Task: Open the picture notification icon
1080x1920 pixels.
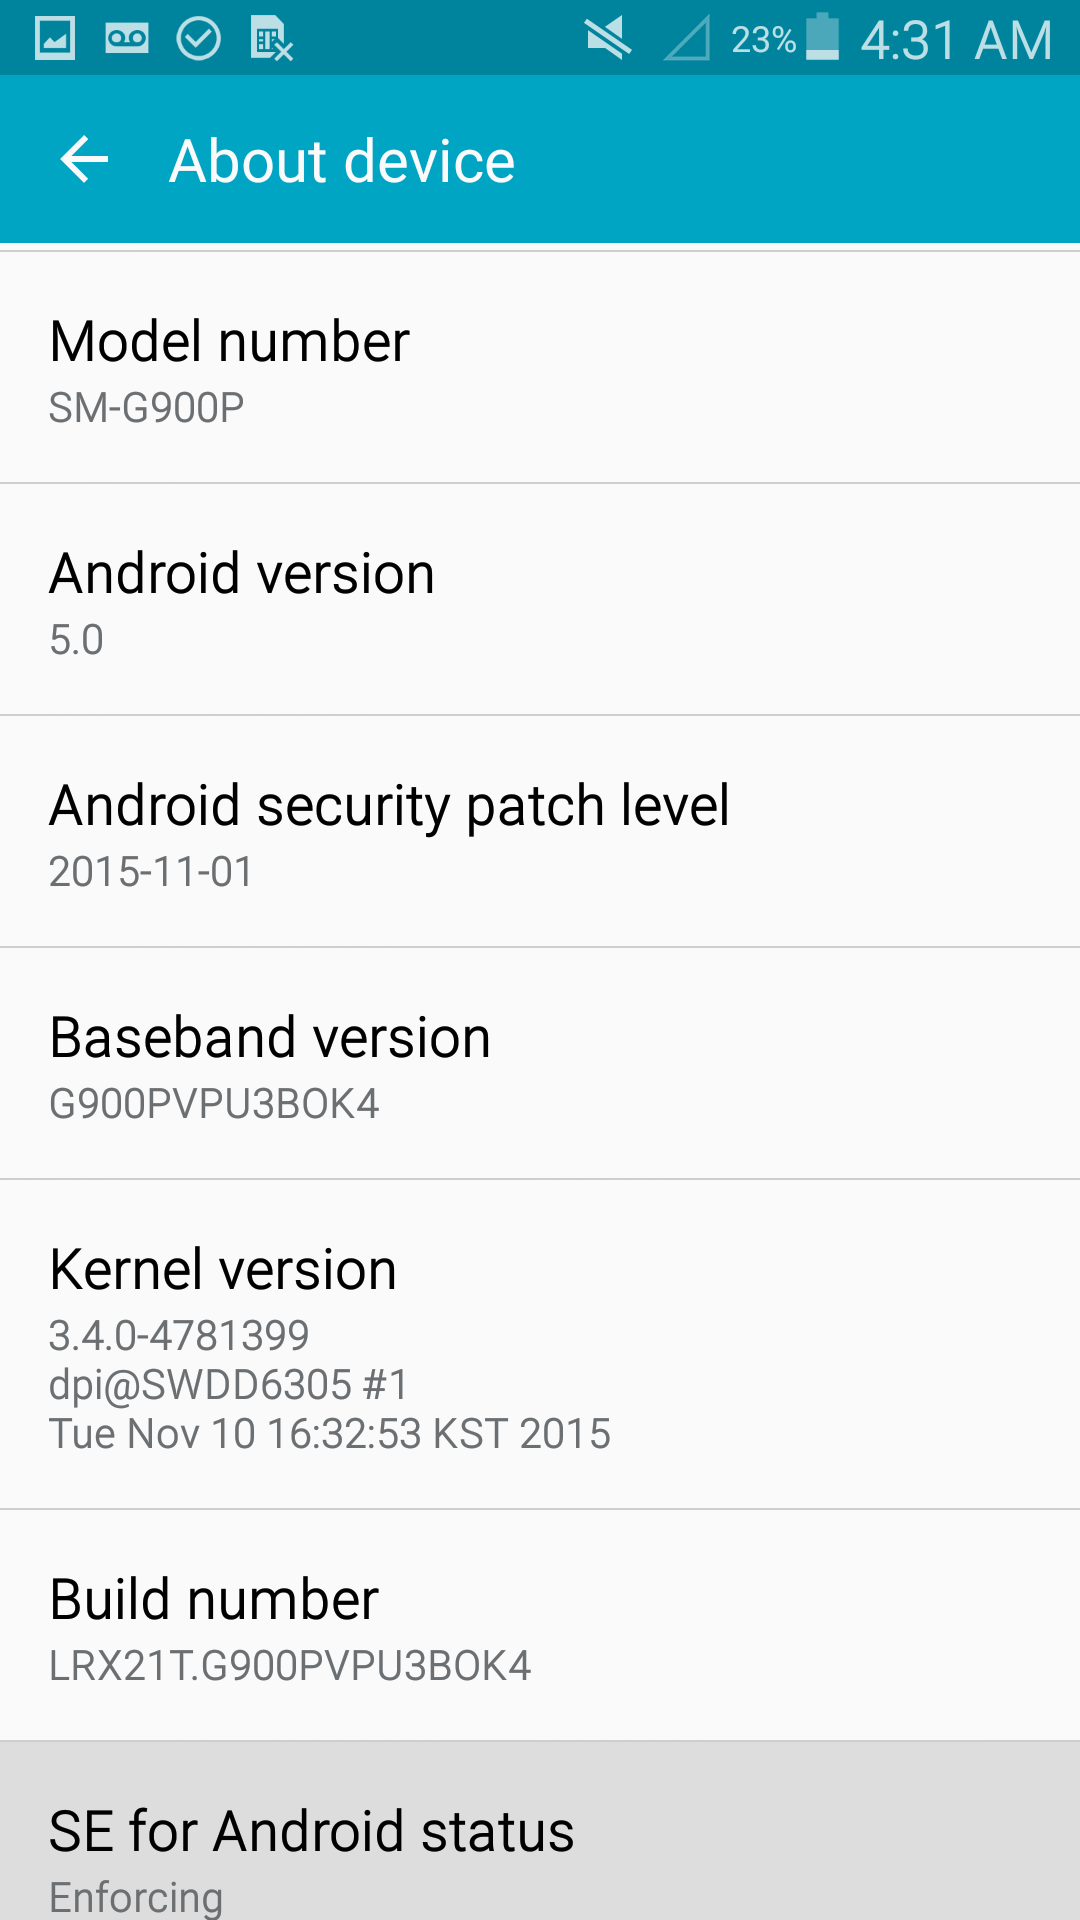Action: pos(55,39)
